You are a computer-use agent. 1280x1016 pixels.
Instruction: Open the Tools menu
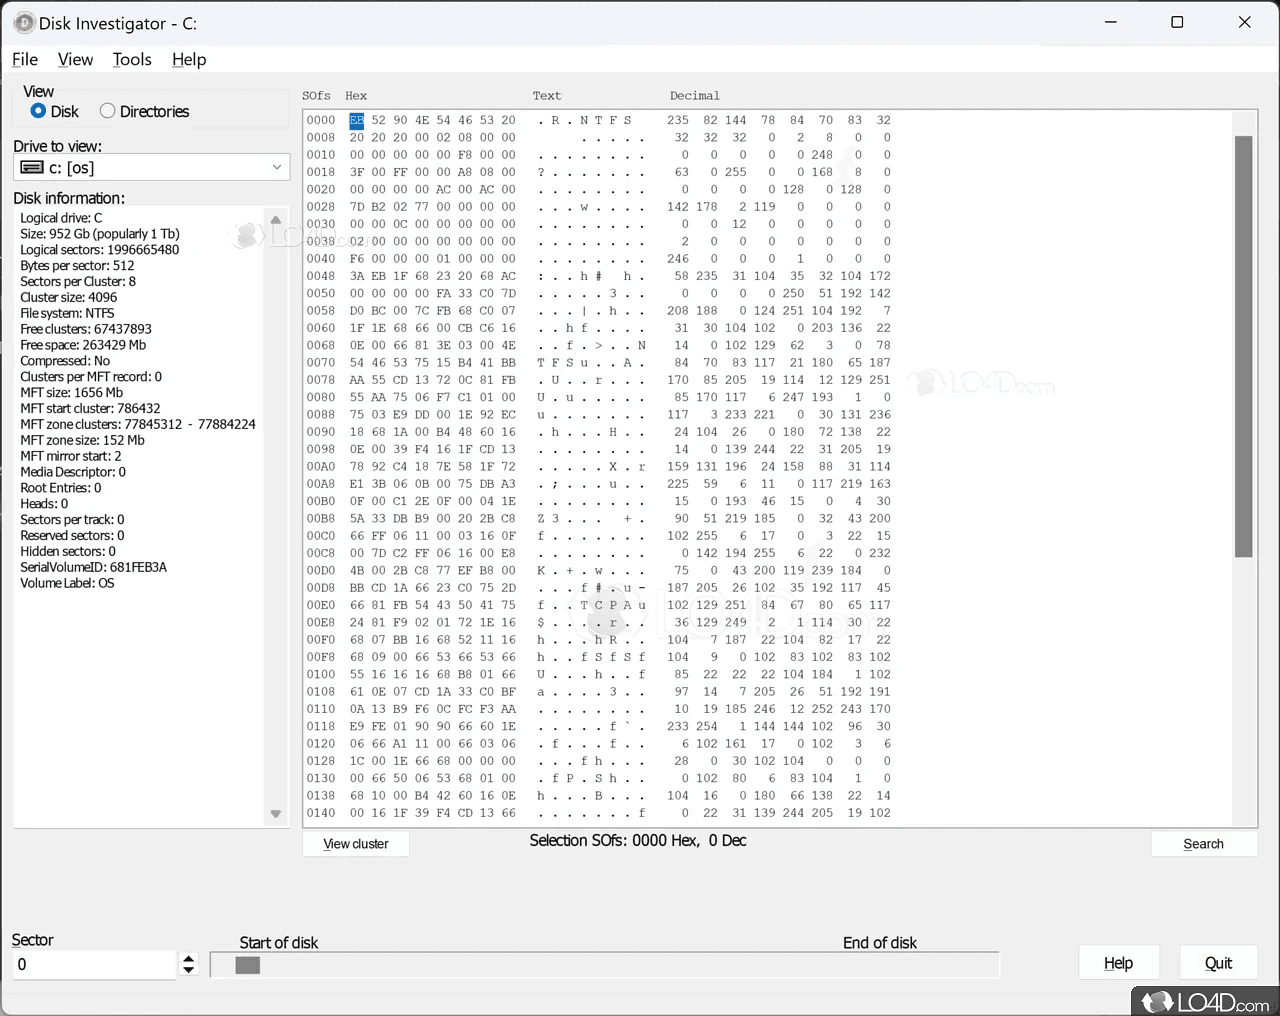132,59
